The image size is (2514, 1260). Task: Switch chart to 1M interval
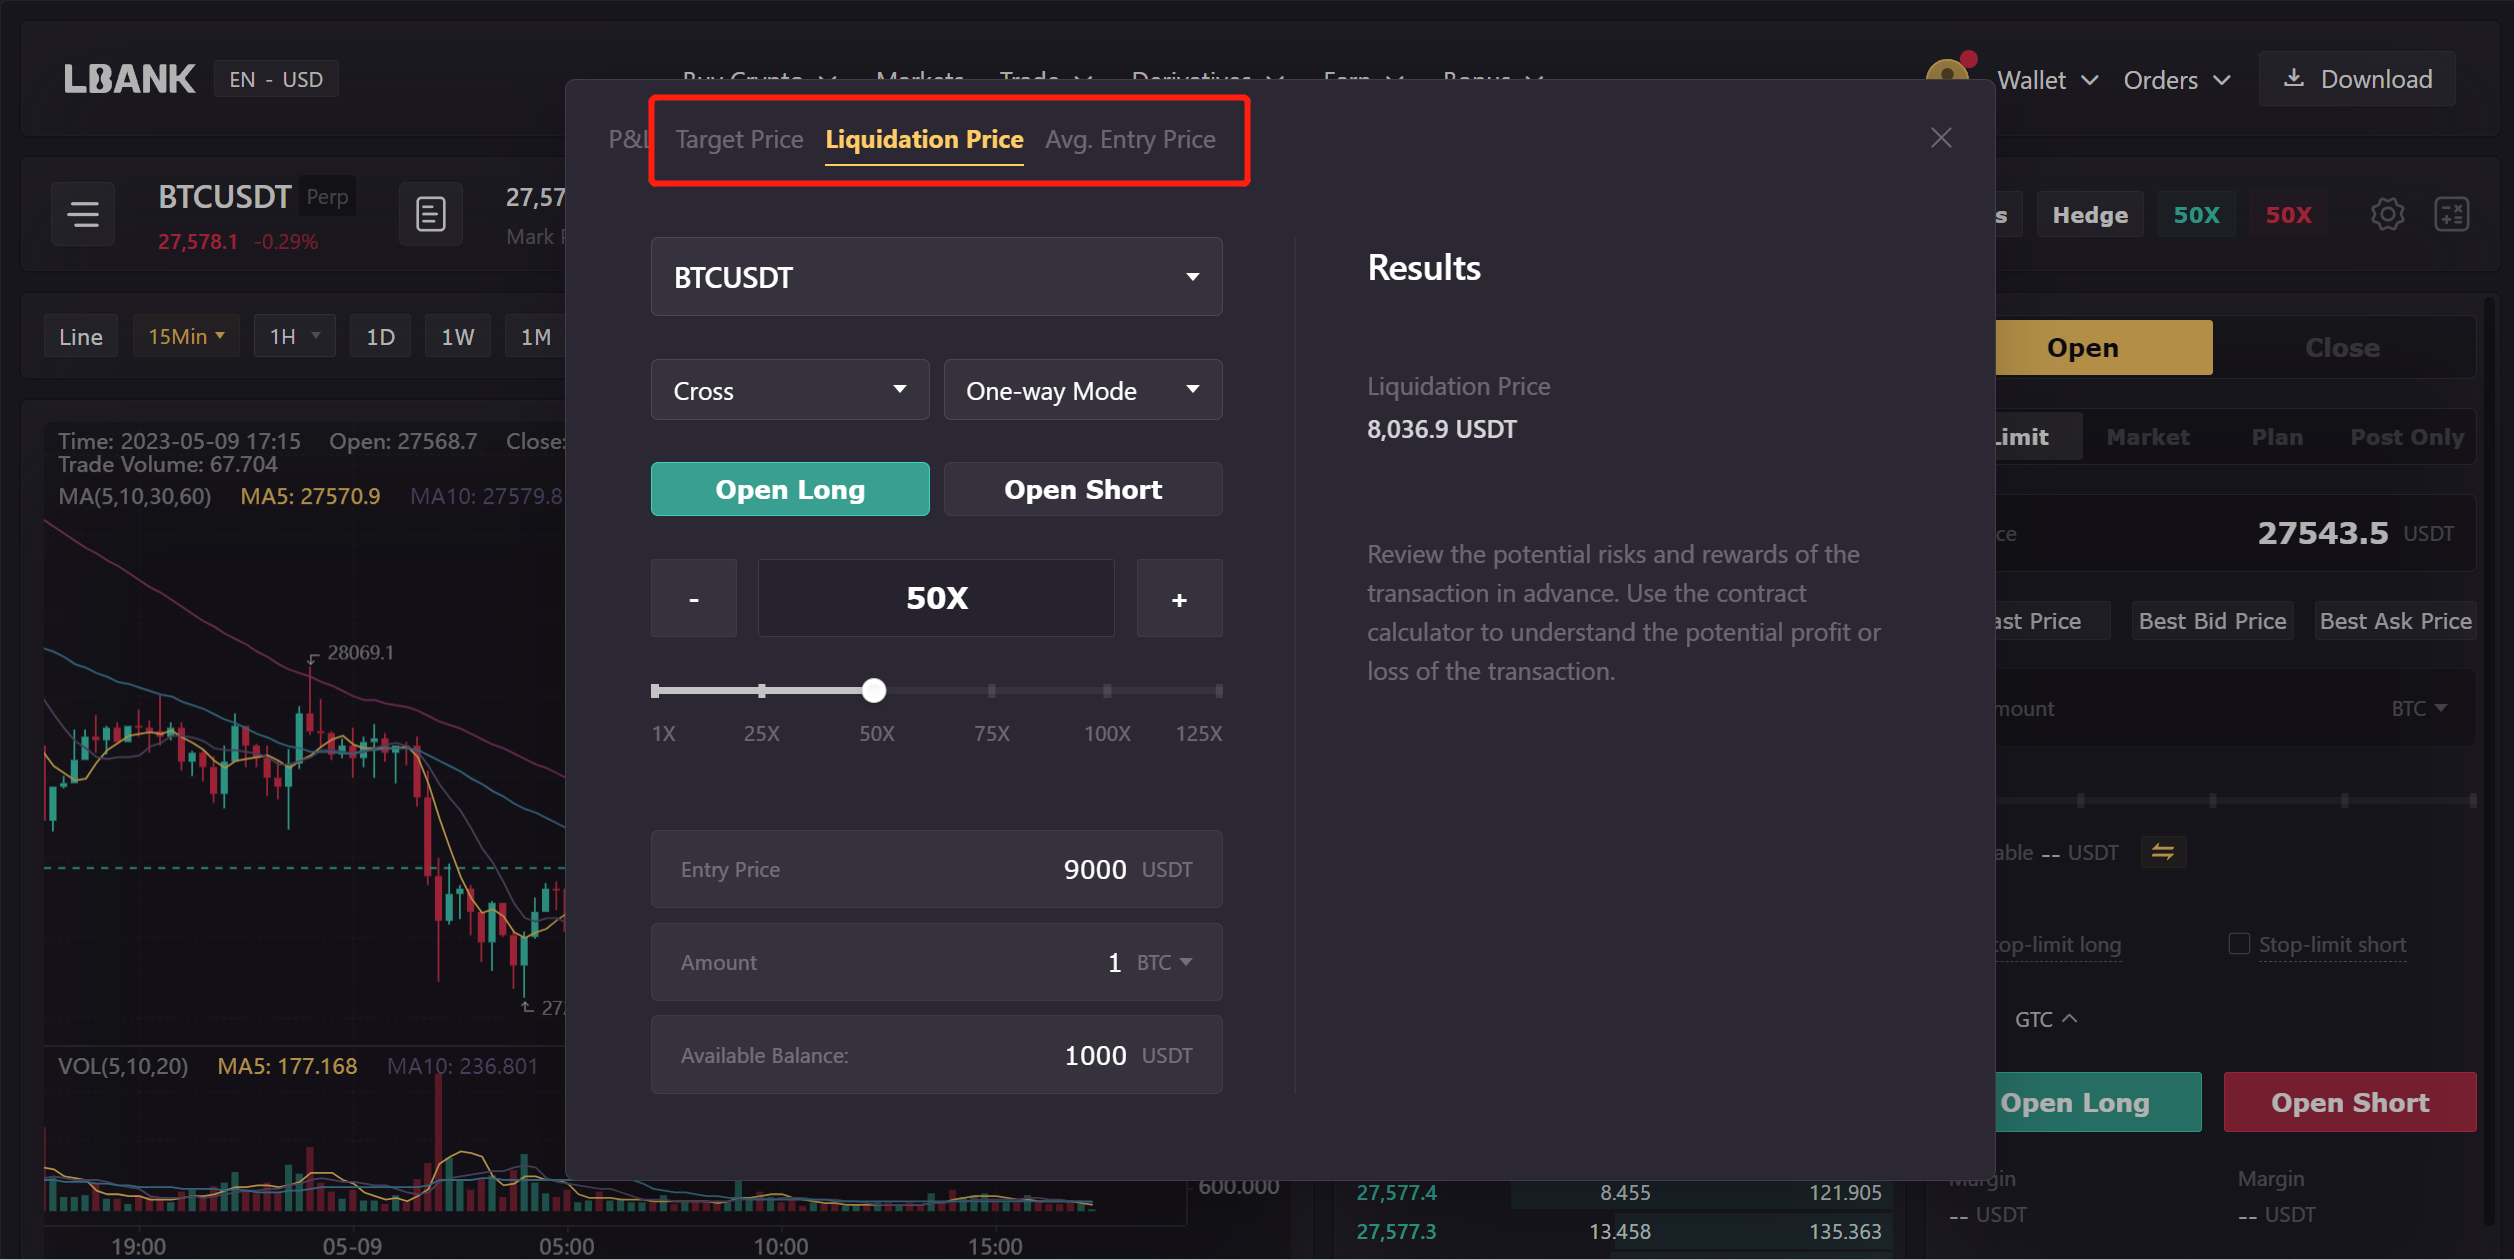(536, 336)
